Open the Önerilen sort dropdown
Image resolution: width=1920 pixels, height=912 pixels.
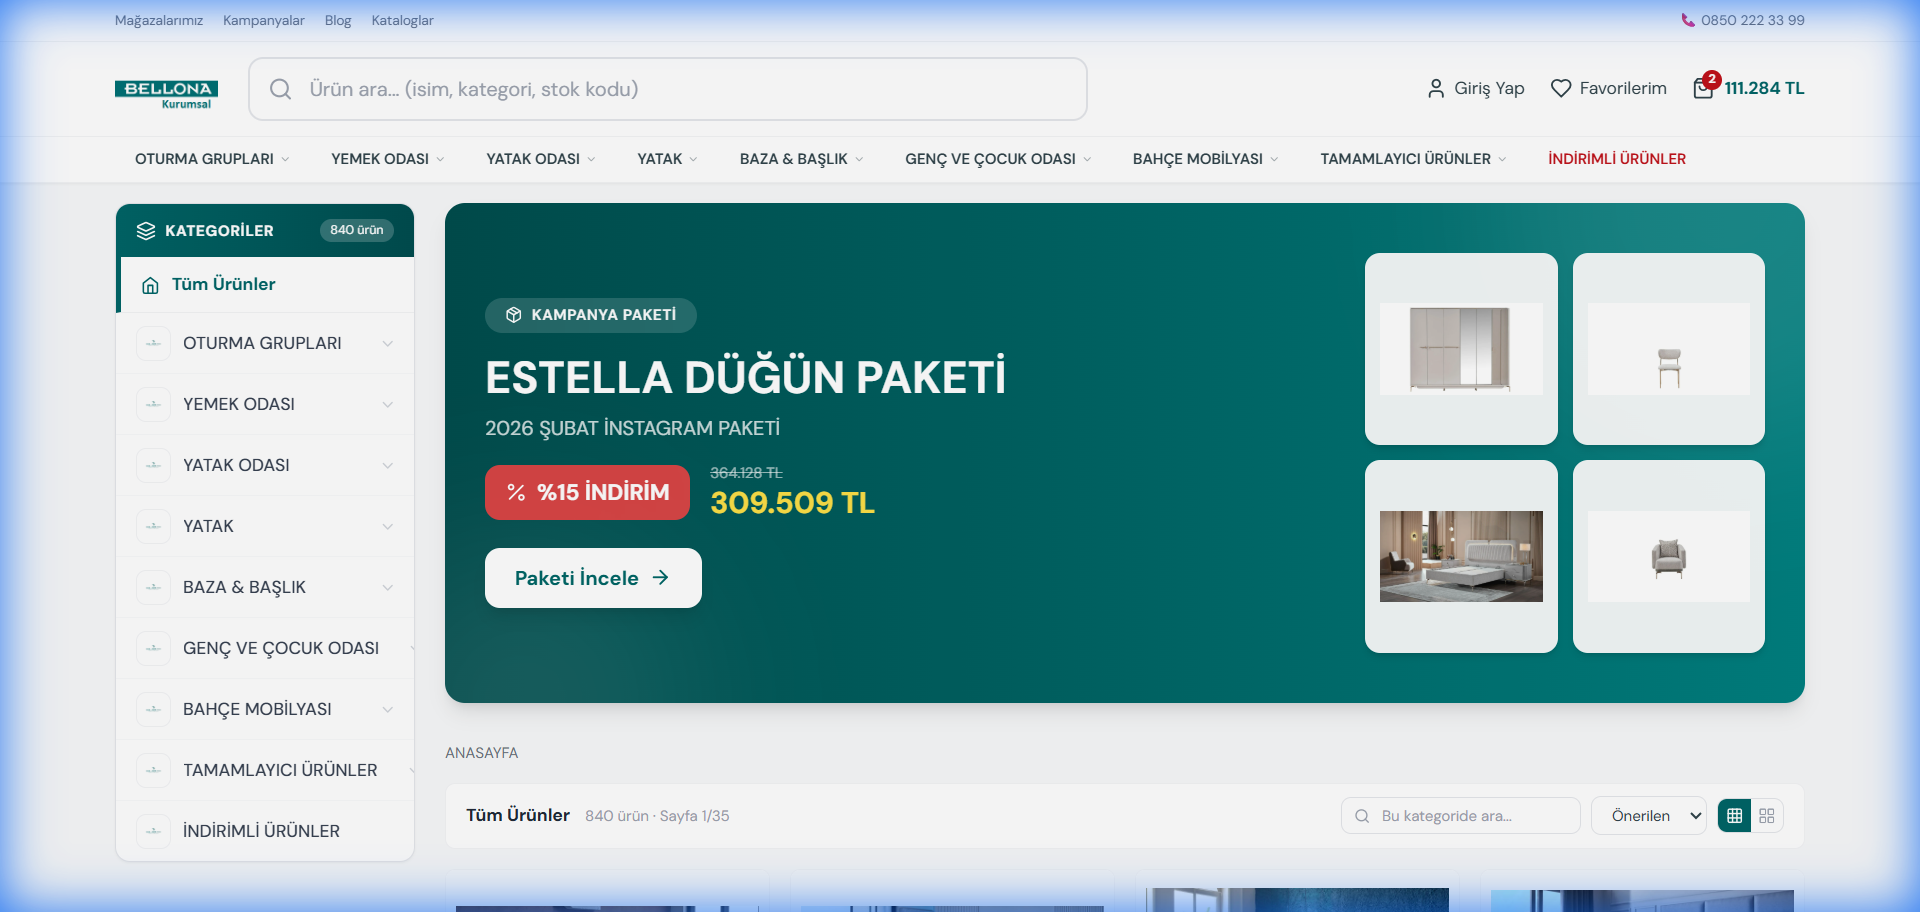coord(1648,816)
